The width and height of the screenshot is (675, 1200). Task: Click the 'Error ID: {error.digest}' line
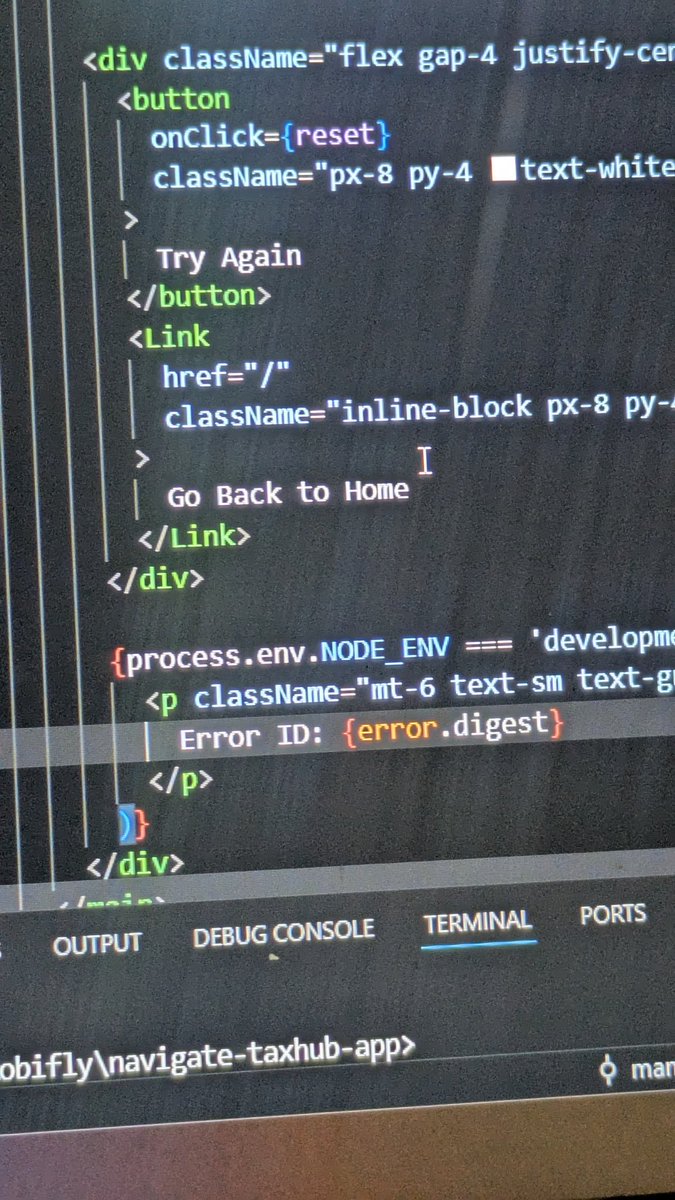371,733
